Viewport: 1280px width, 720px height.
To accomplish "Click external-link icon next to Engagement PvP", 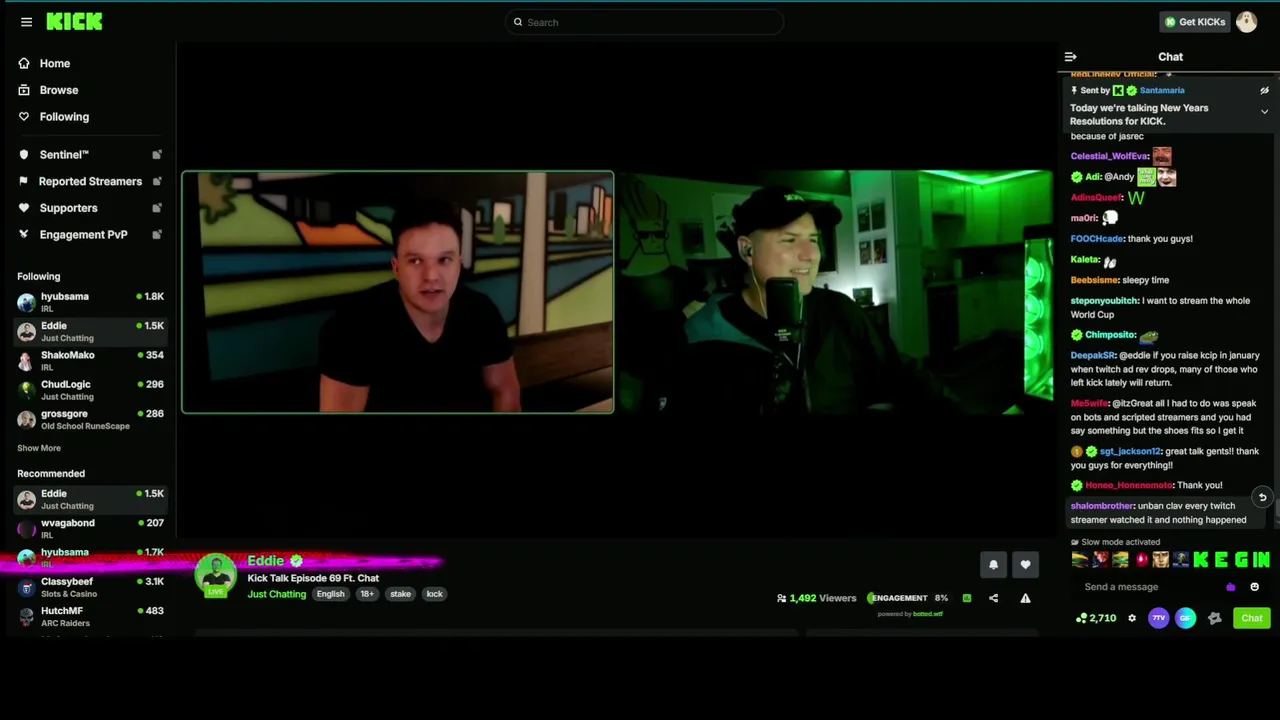I will pos(157,235).
